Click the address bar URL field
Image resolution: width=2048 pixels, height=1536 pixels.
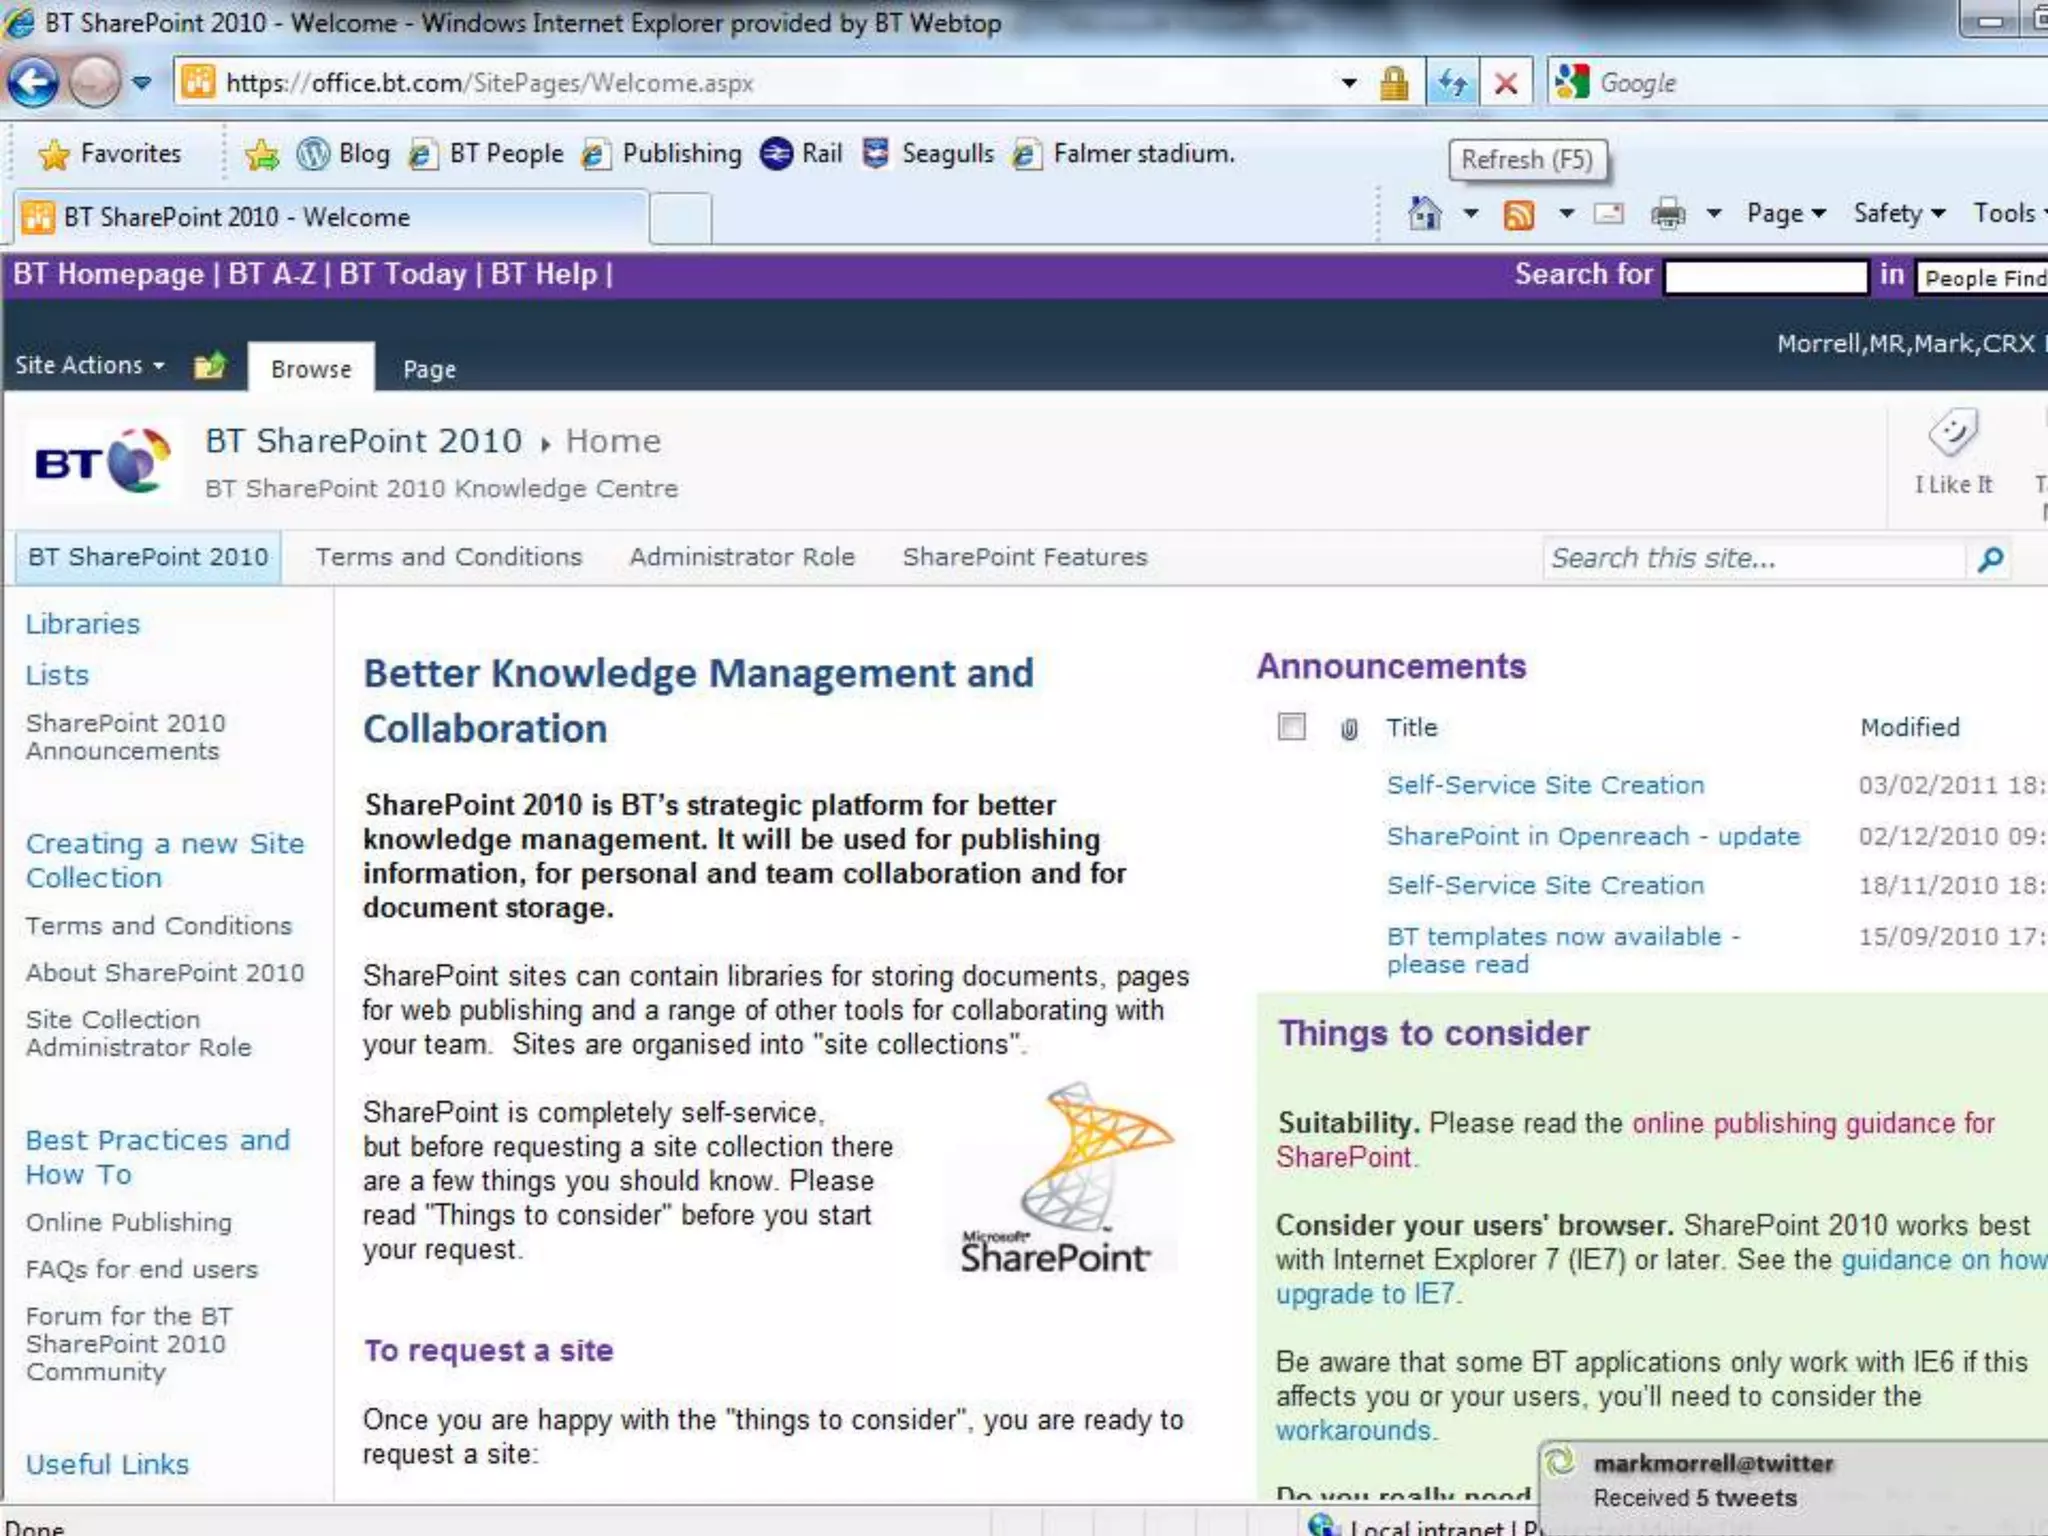tap(760, 83)
